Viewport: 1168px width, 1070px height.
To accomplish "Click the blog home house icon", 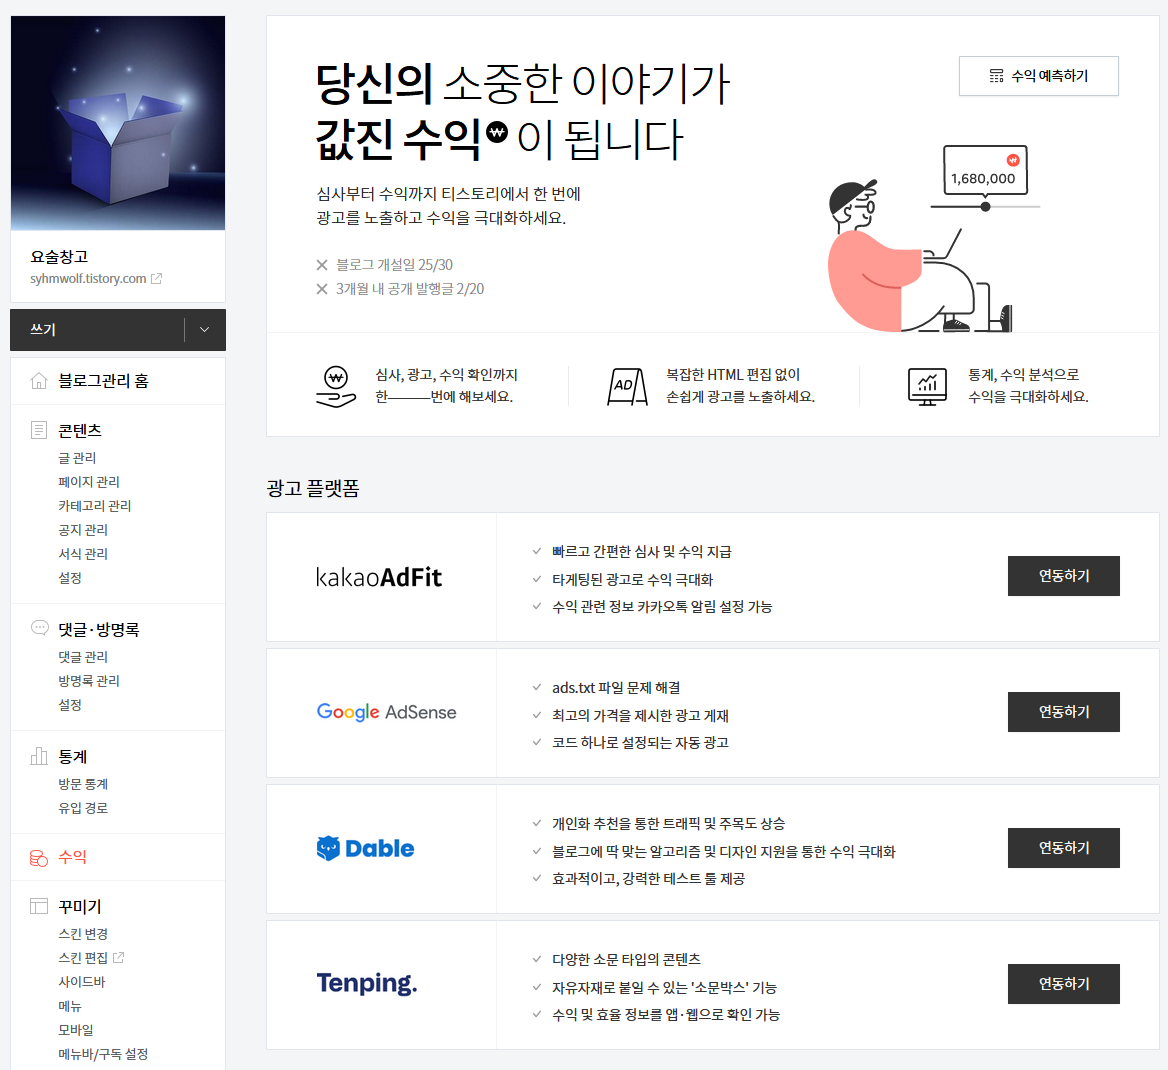I will coord(39,381).
